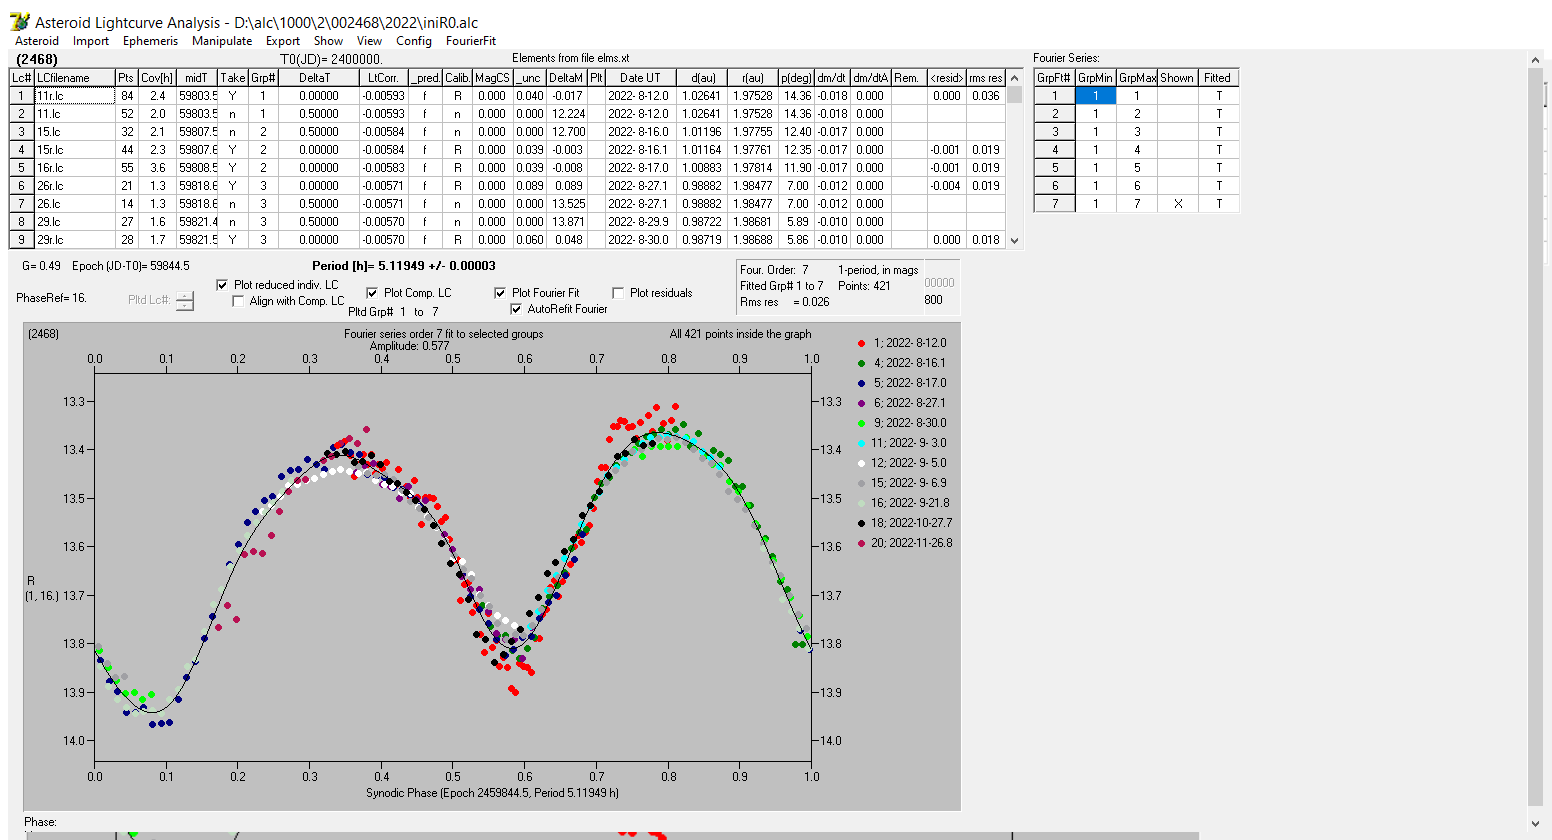Click cyan legend dot for 2022-9-3.0

(x=861, y=443)
